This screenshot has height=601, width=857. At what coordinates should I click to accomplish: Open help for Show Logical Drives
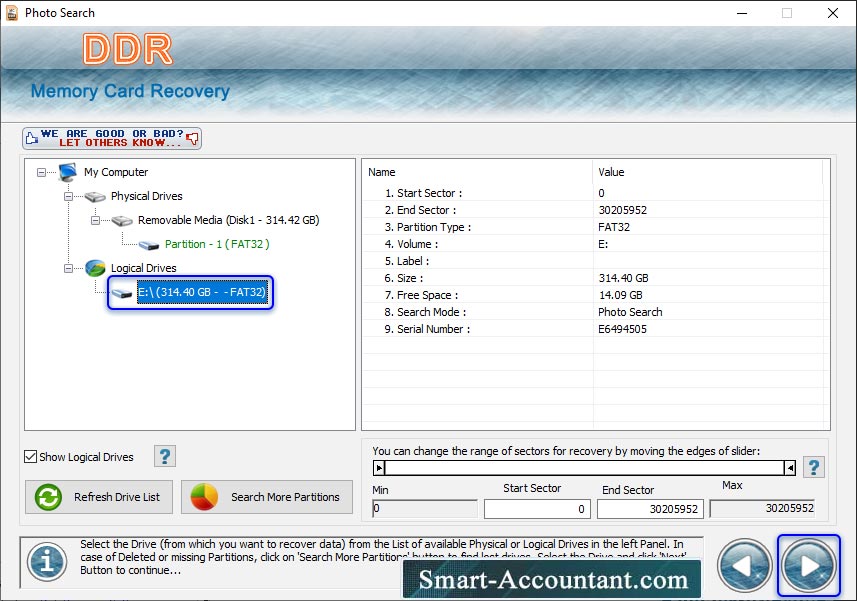click(165, 456)
